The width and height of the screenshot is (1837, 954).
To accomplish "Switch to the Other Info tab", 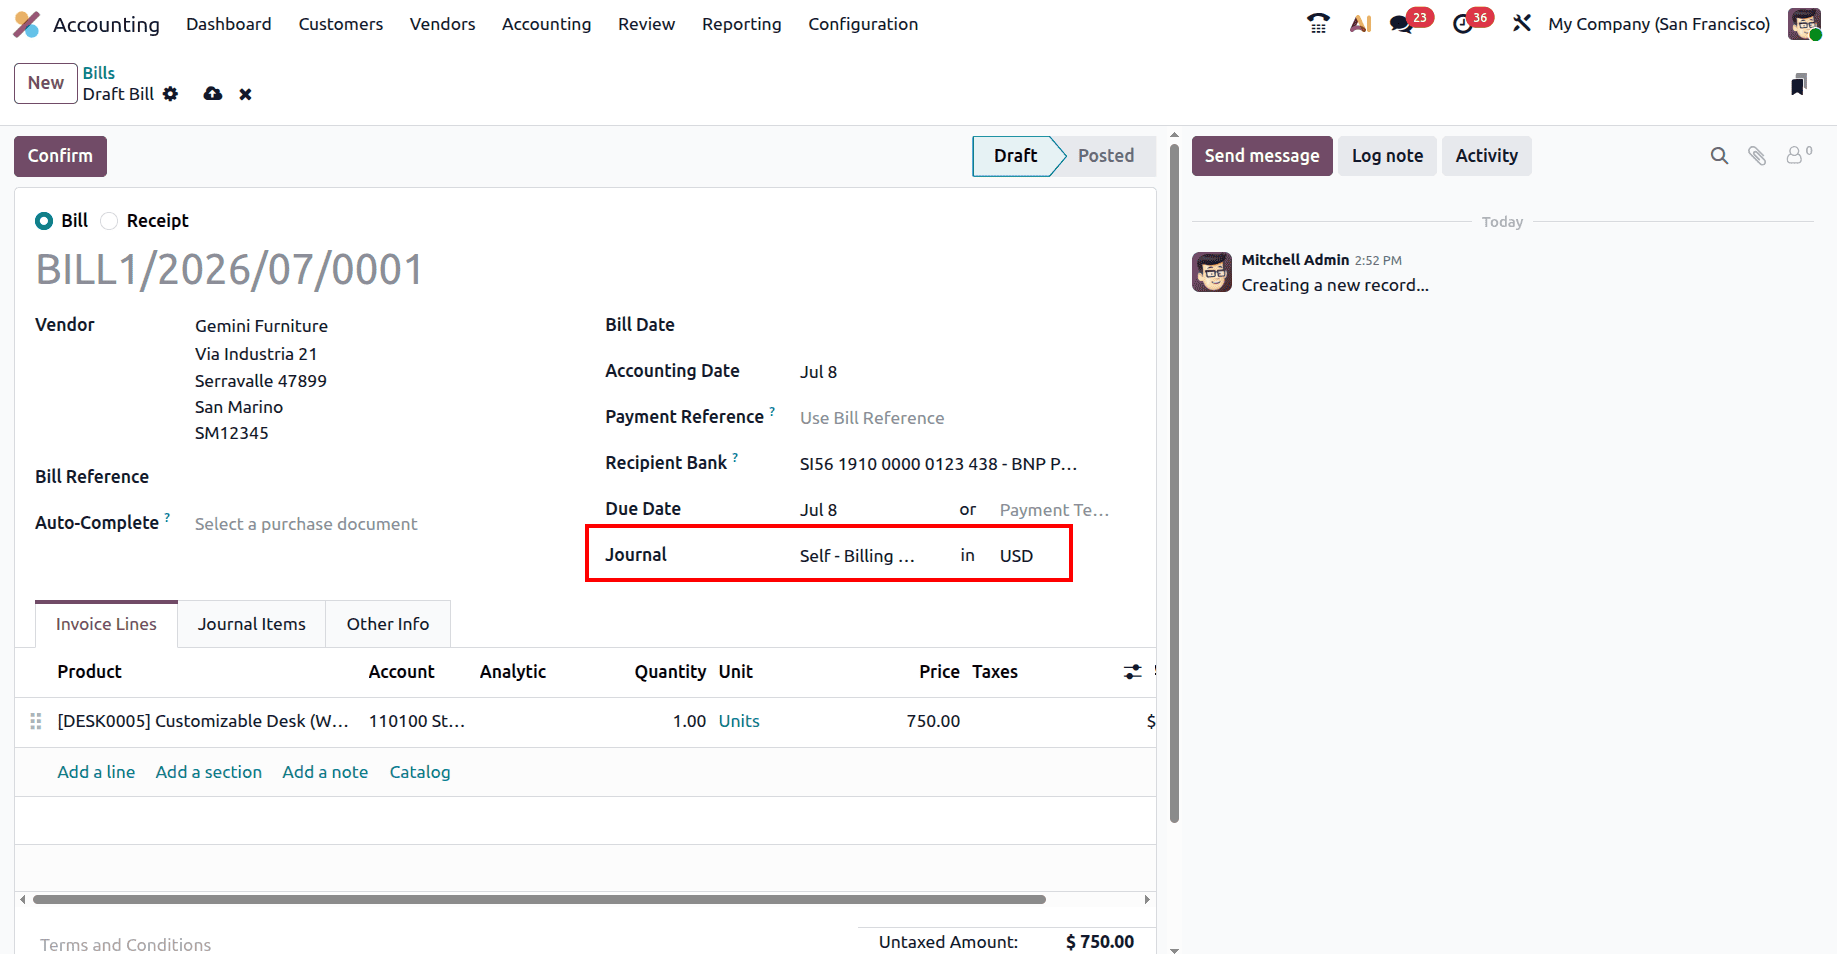I will (388, 624).
